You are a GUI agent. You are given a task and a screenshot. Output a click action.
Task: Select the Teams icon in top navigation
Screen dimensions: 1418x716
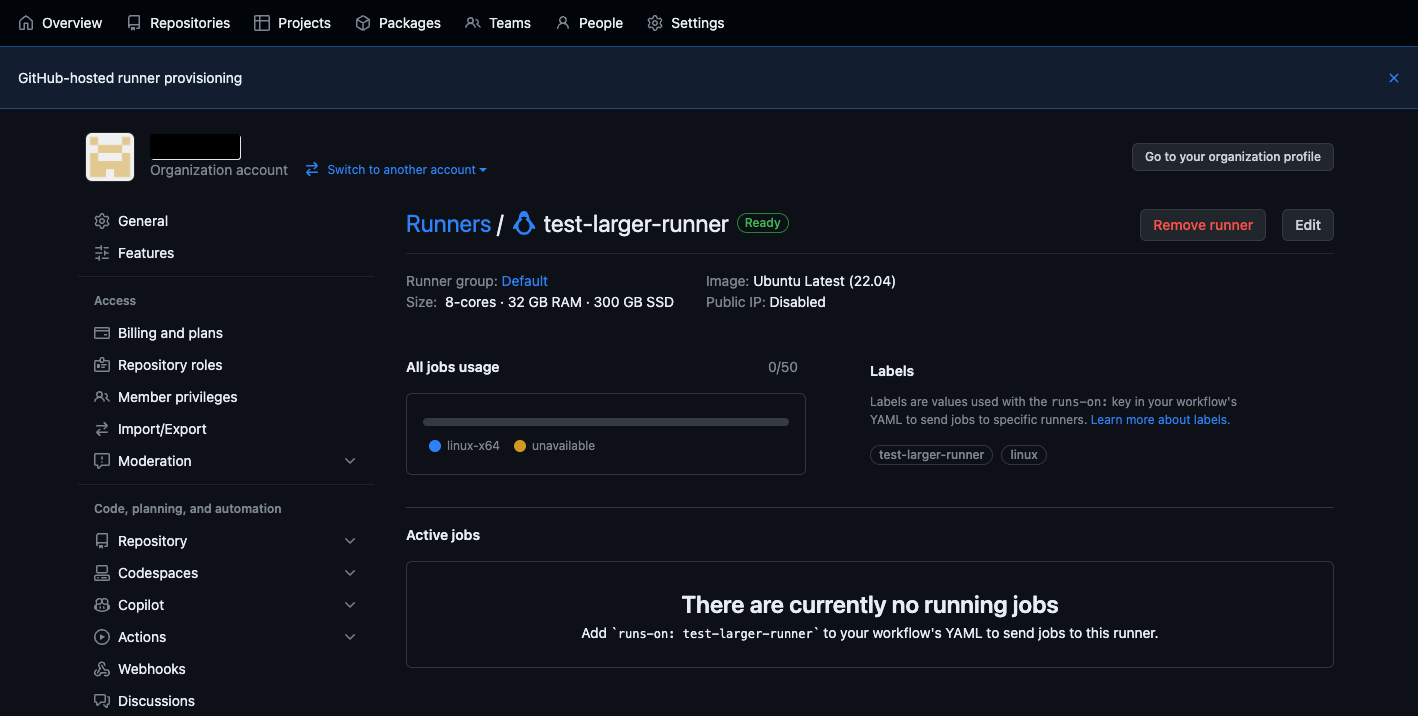coord(472,22)
